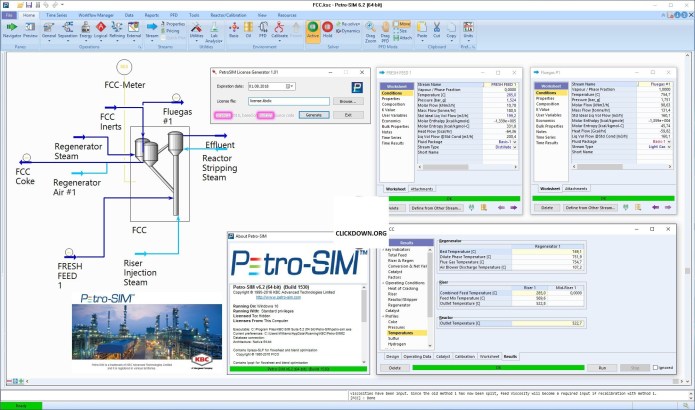Click vertical scrollbar in About Petro-SIM dialog
Image resolution: width=695 pixels, height=410 pixels.
point(364,324)
